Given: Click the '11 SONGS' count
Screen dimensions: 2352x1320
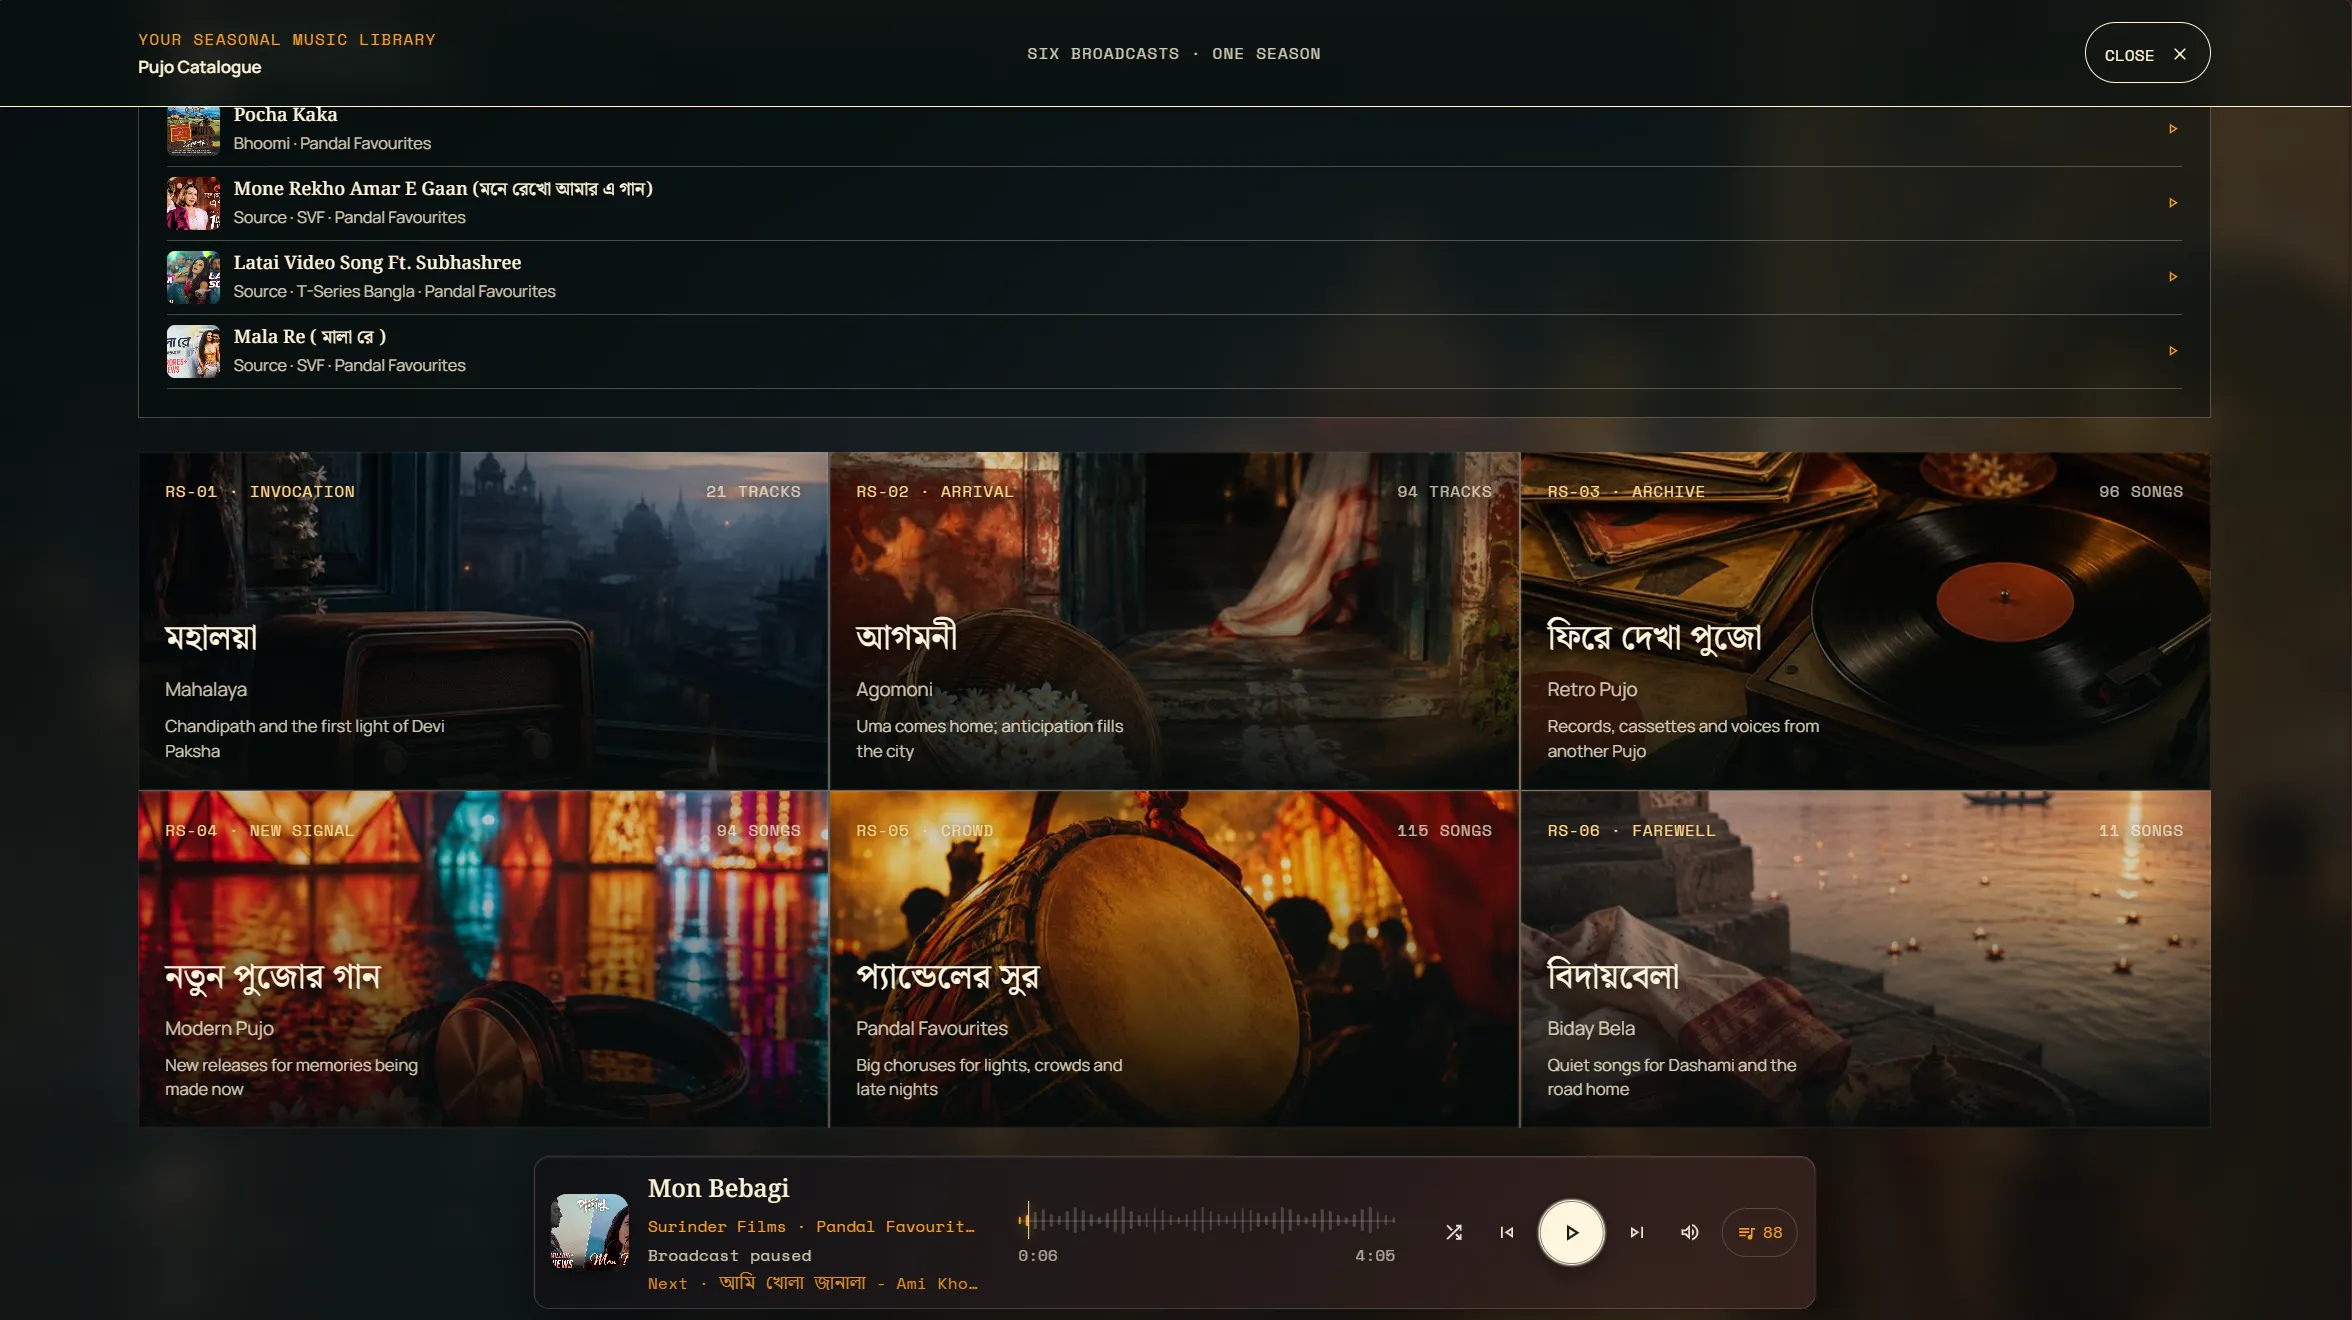Looking at the screenshot, I should 2141,831.
